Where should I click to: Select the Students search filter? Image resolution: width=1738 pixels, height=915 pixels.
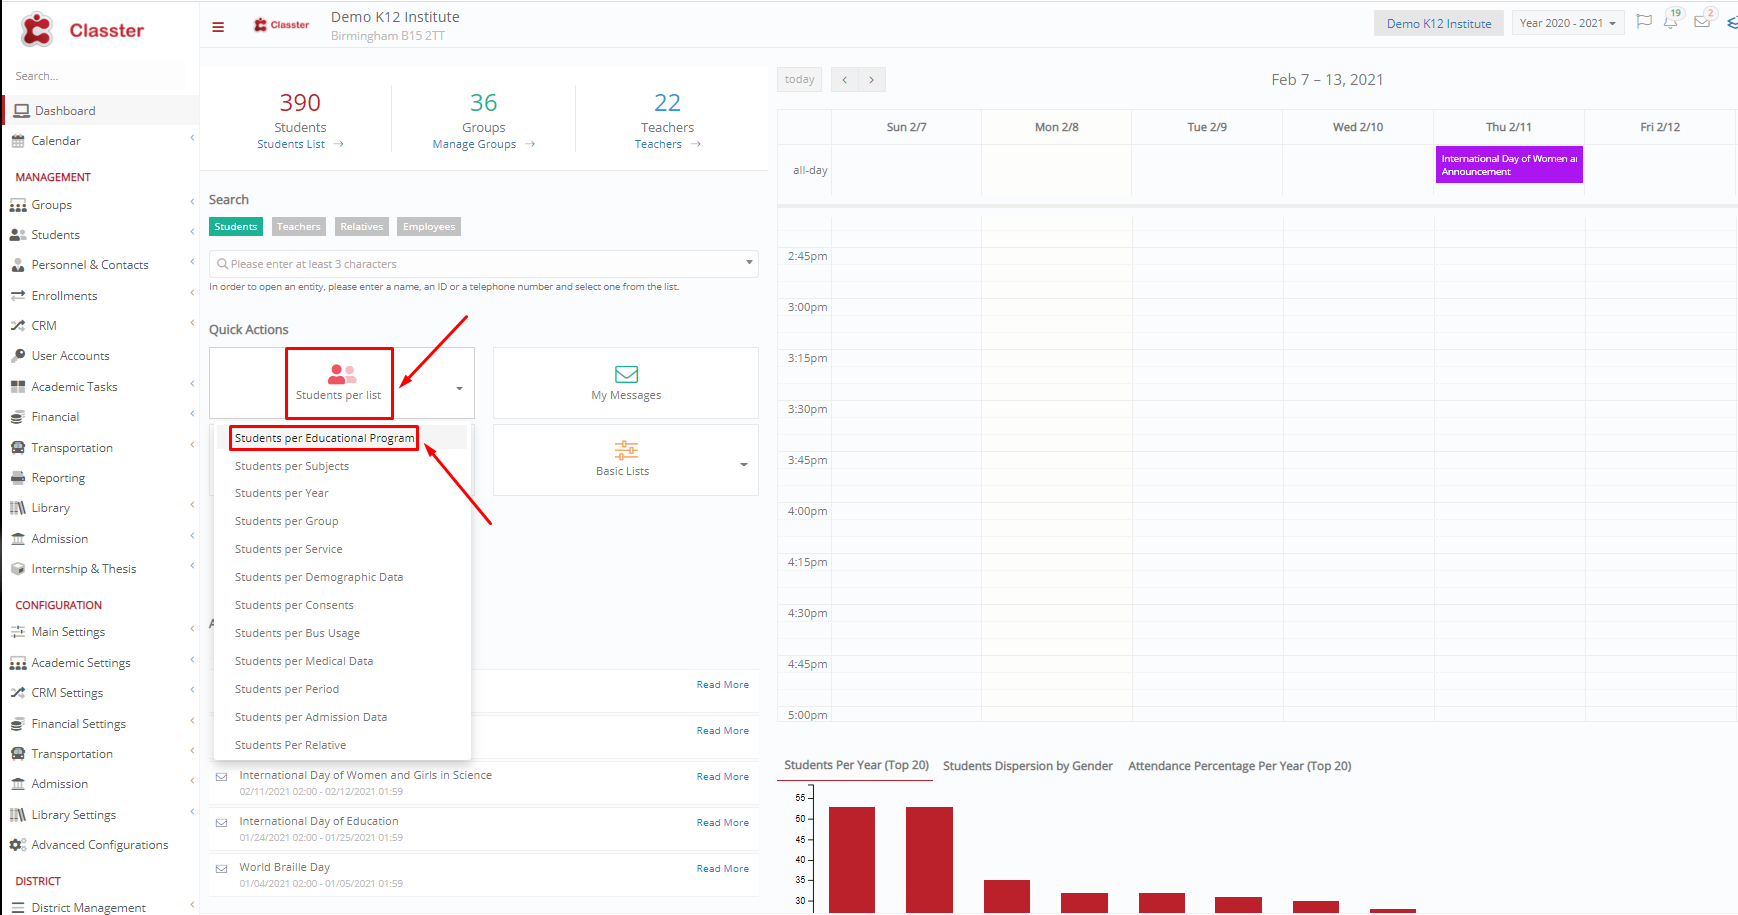pos(236,227)
